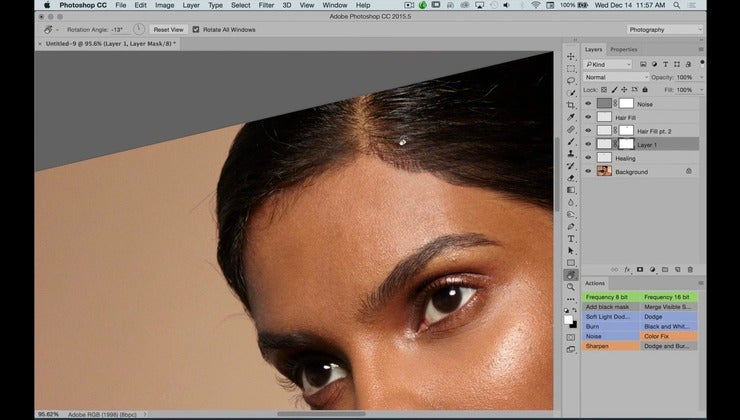
Task: Select the Dodge tool
Action: click(x=571, y=214)
